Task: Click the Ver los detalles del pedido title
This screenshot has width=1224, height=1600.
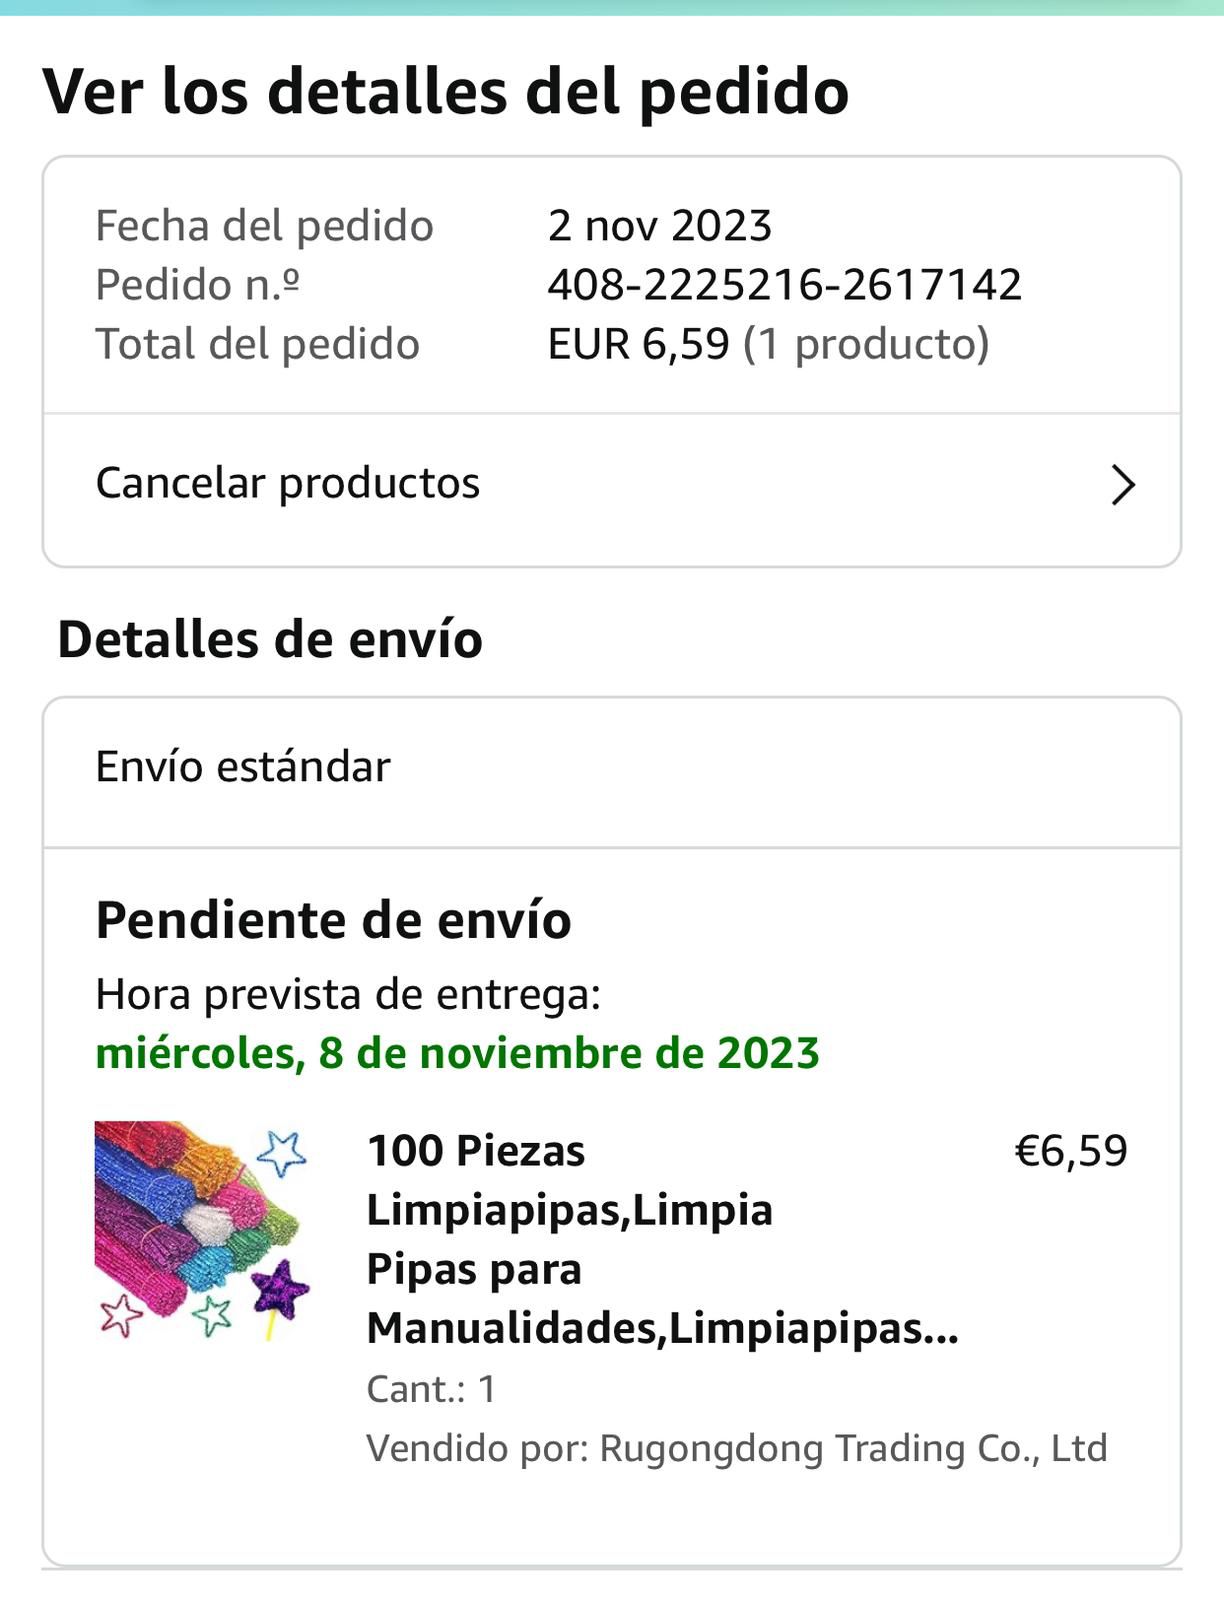Action: pos(445,91)
